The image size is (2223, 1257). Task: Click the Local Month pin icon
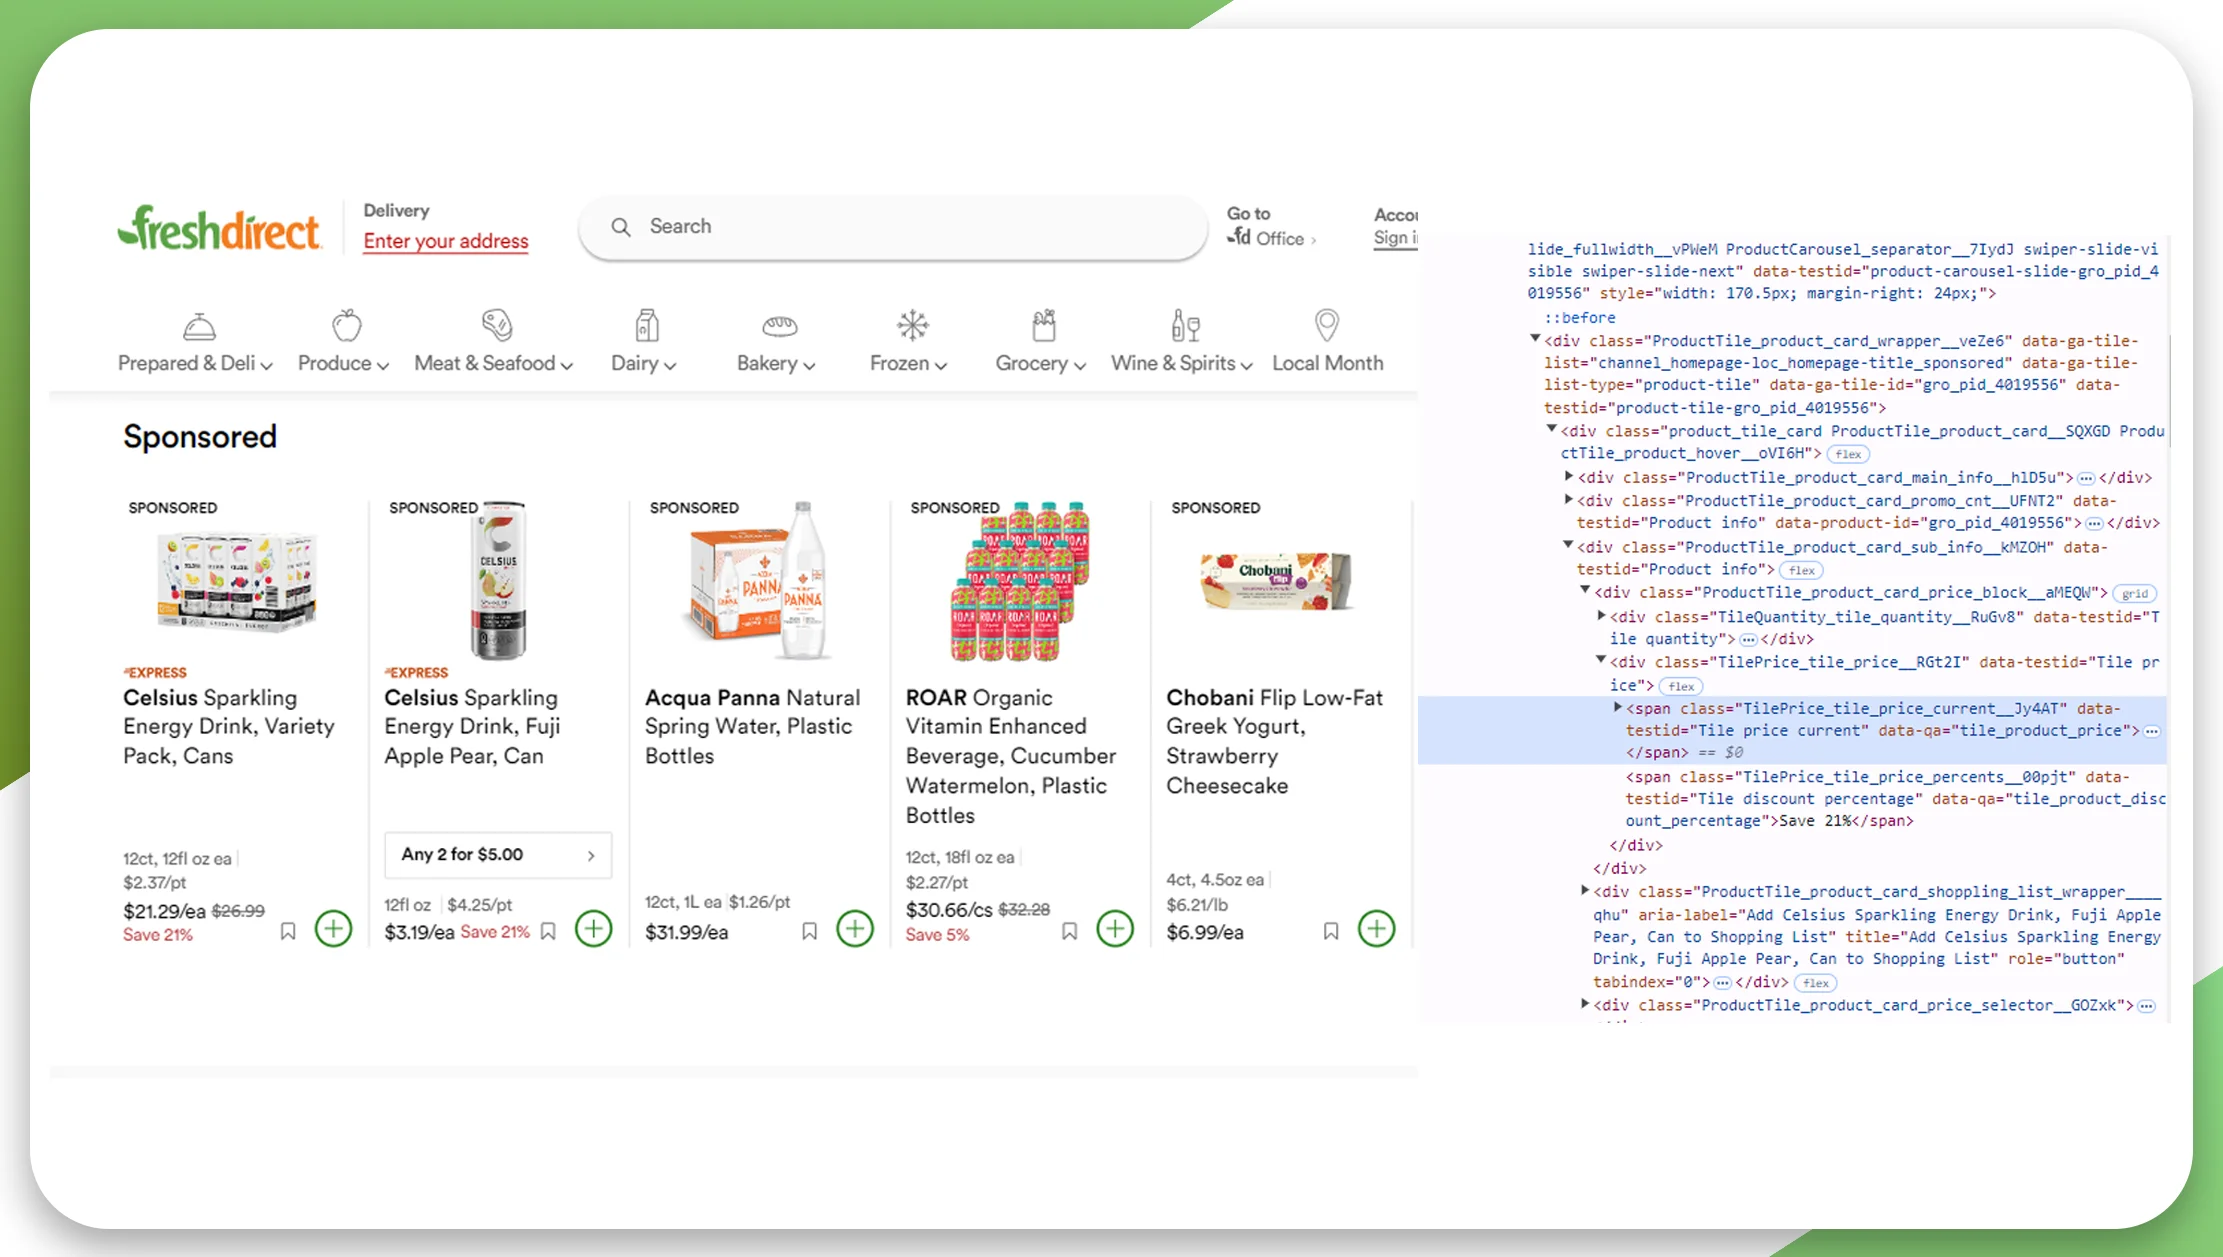click(1327, 325)
